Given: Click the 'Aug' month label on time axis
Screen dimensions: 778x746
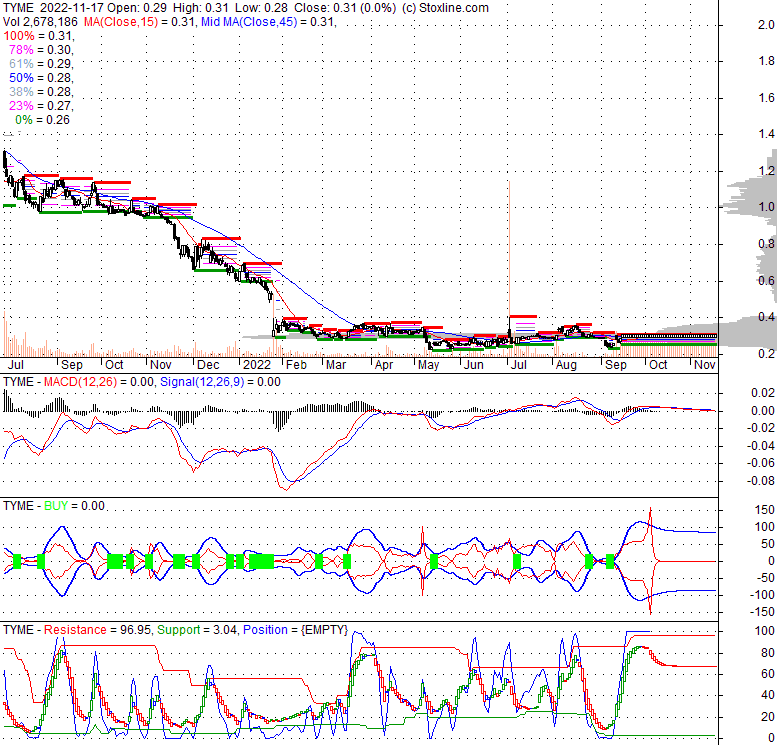Looking at the screenshot, I should [x=566, y=365].
